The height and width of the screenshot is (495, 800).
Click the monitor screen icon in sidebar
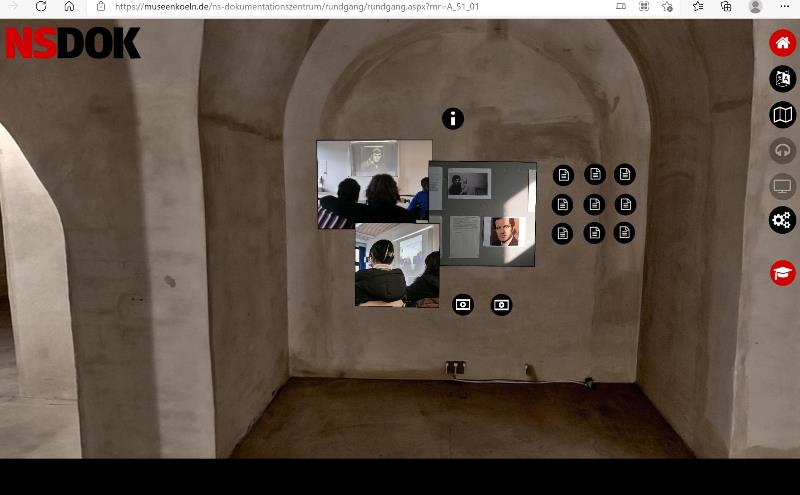[782, 186]
